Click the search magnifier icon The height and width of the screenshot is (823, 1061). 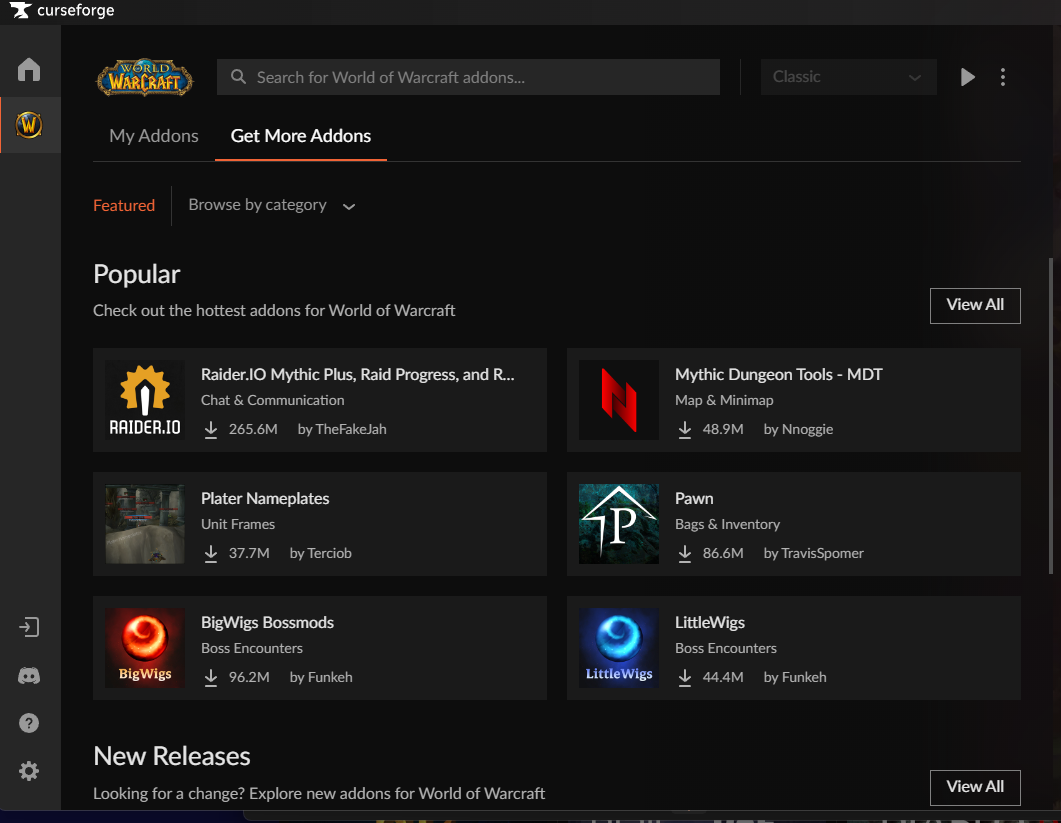238,76
